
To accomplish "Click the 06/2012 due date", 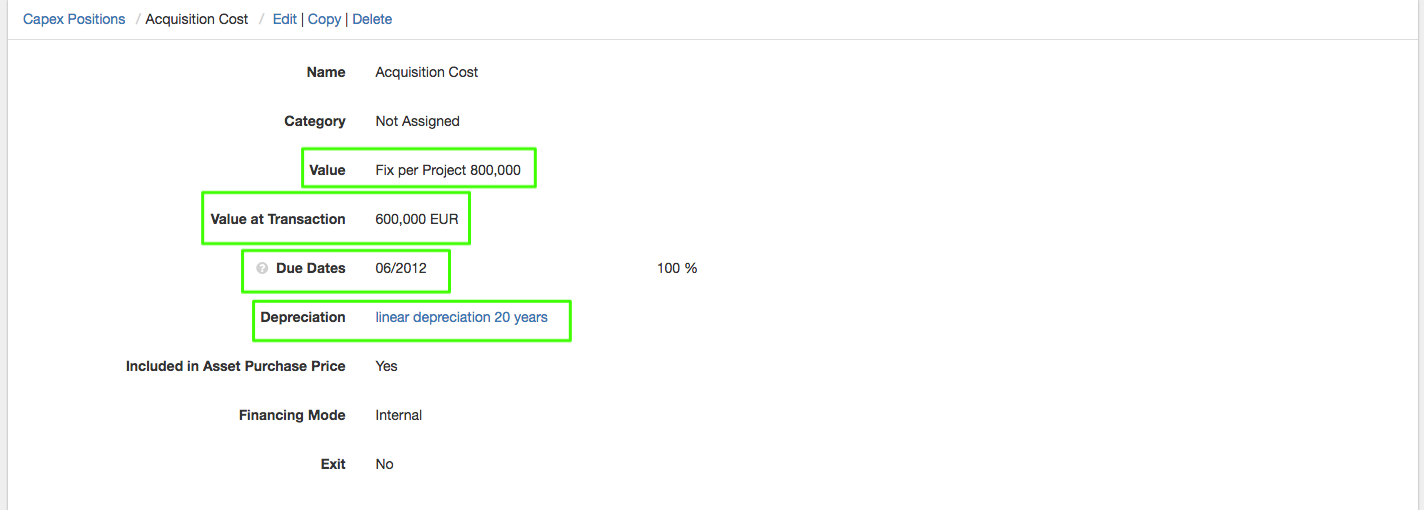I will pyautogui.click(x=401, y=268).
